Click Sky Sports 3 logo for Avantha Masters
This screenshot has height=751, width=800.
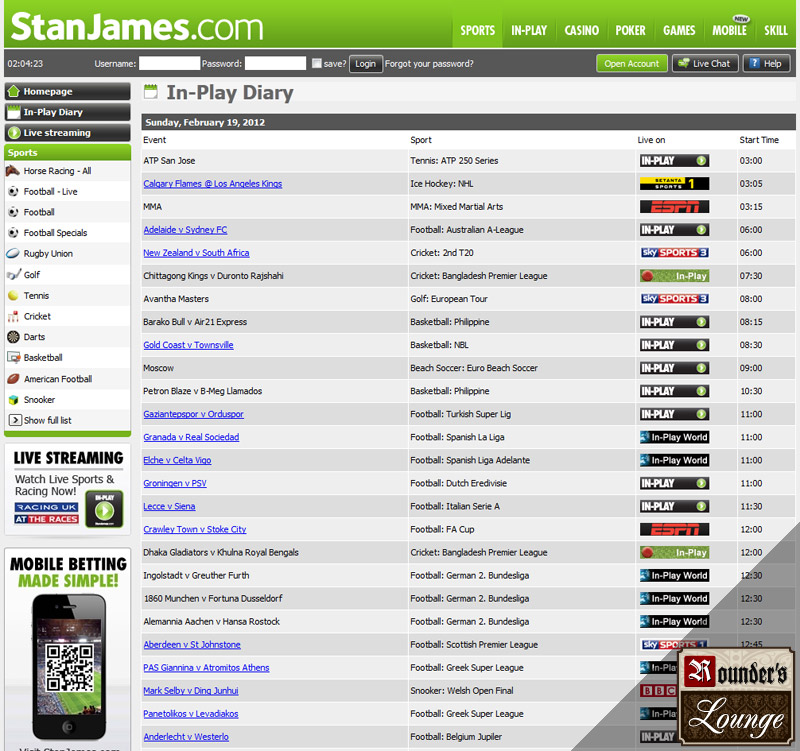point(674,298)
